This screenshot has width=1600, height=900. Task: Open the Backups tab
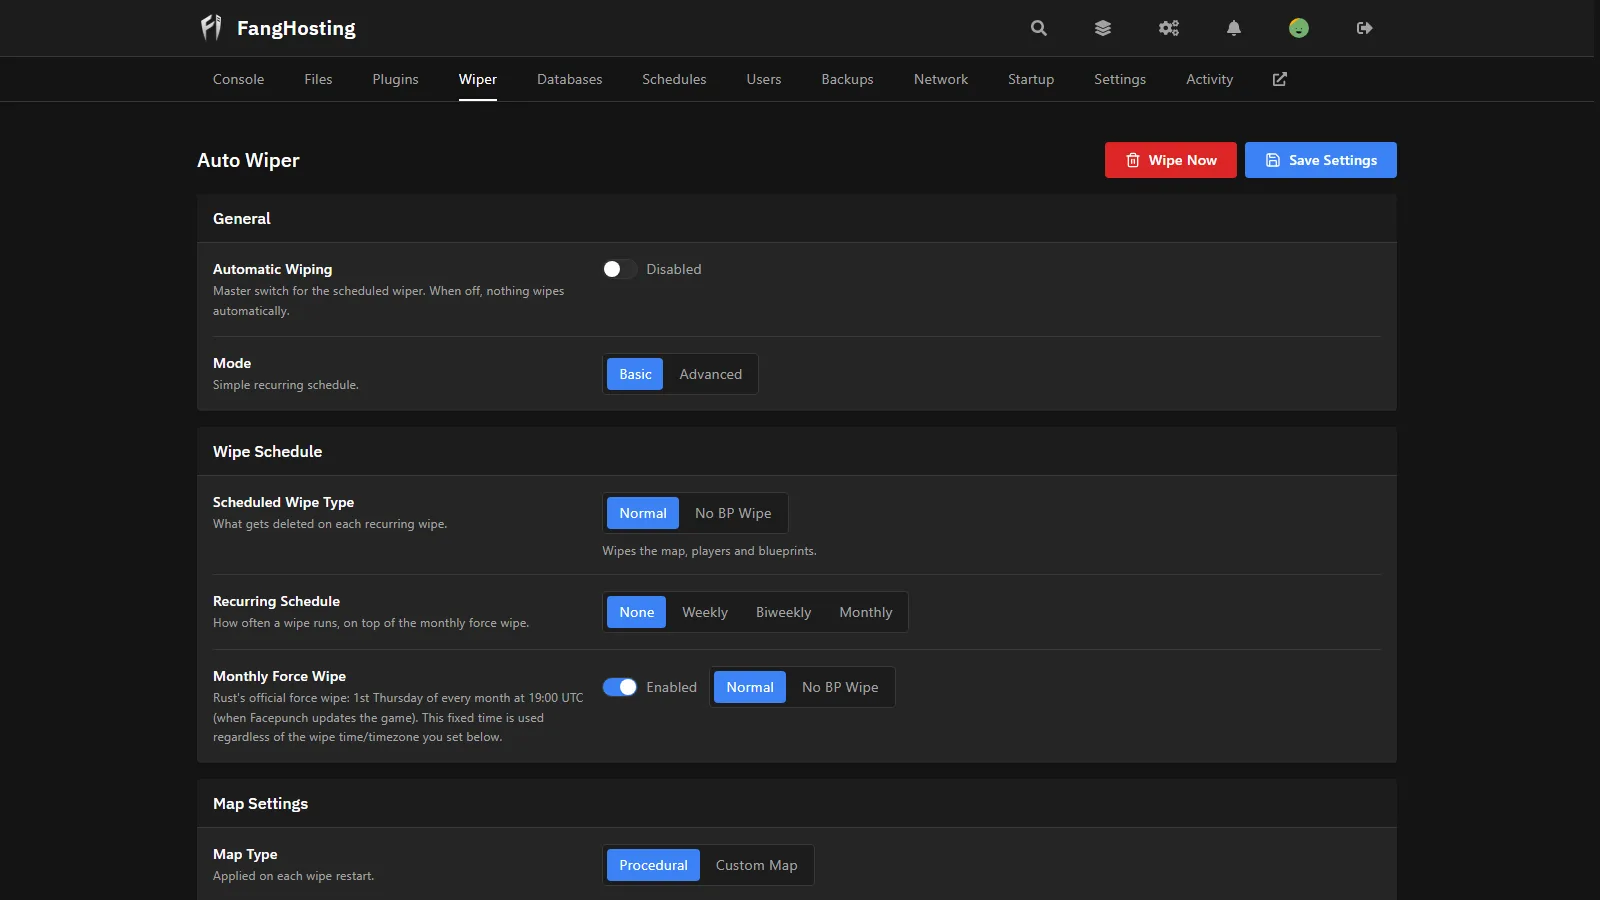pyautogui.click(x=847, y=79)
